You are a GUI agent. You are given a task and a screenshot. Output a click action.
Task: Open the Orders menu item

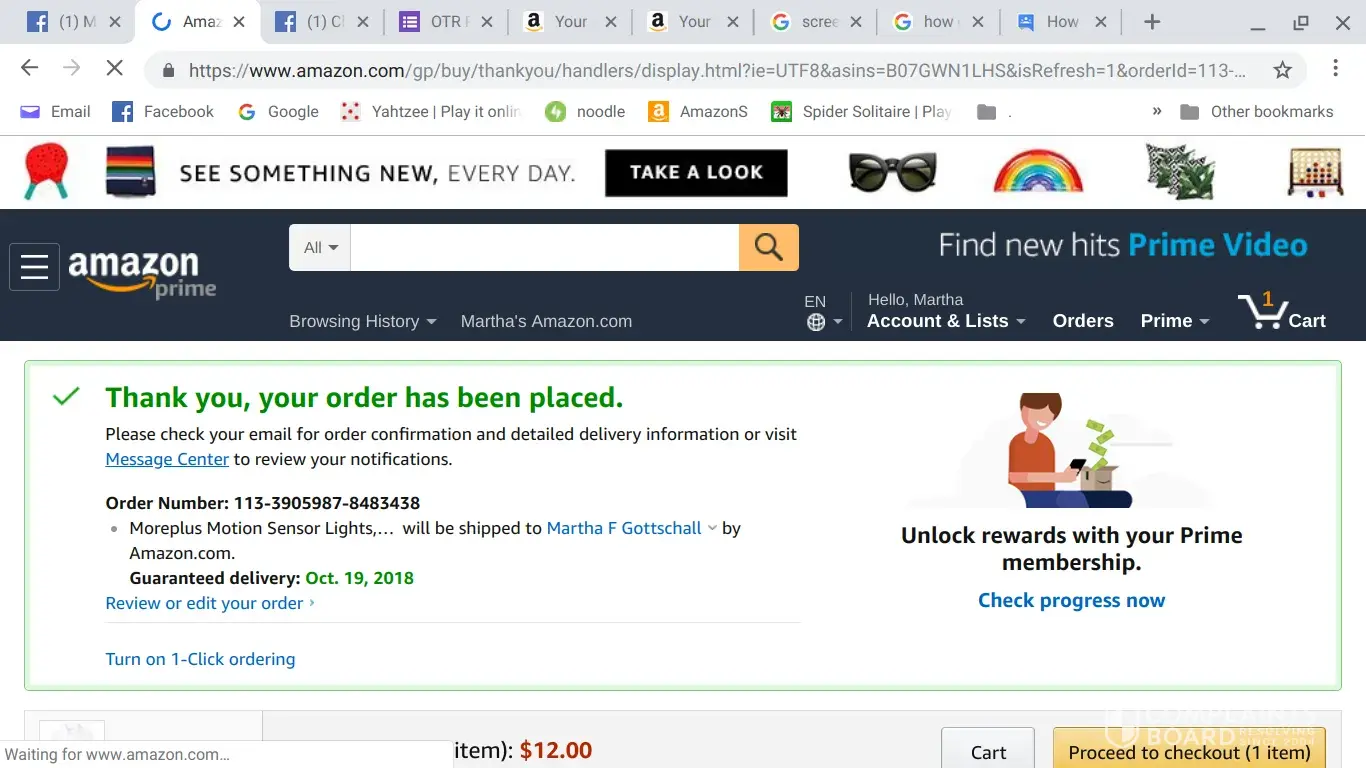[x=1082, y=321]
